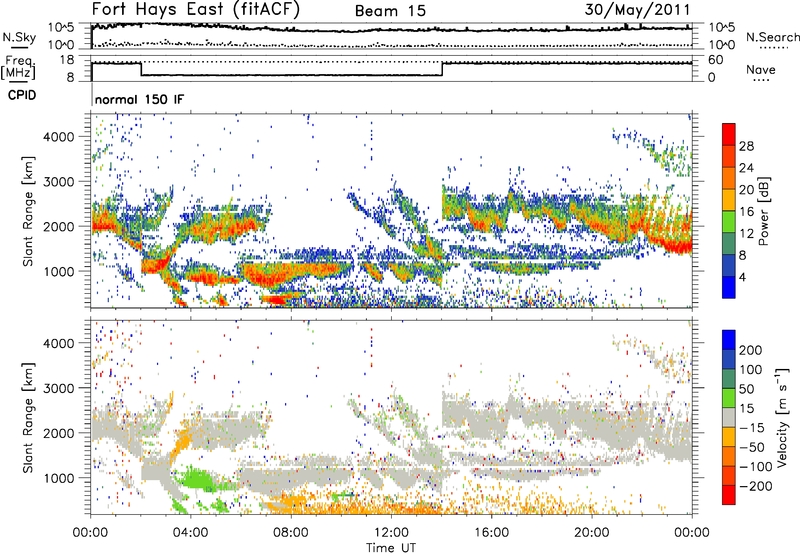Click the date "30/May/2011"
The height and width of the screenshot is (554, 800).
[x=637, y=10]
